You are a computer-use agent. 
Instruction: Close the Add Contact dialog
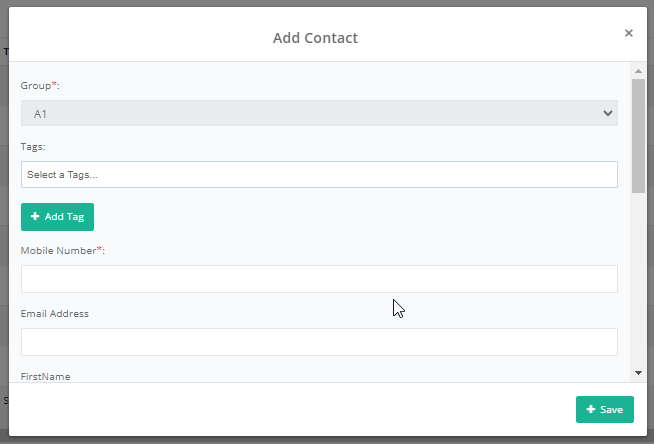628,33
